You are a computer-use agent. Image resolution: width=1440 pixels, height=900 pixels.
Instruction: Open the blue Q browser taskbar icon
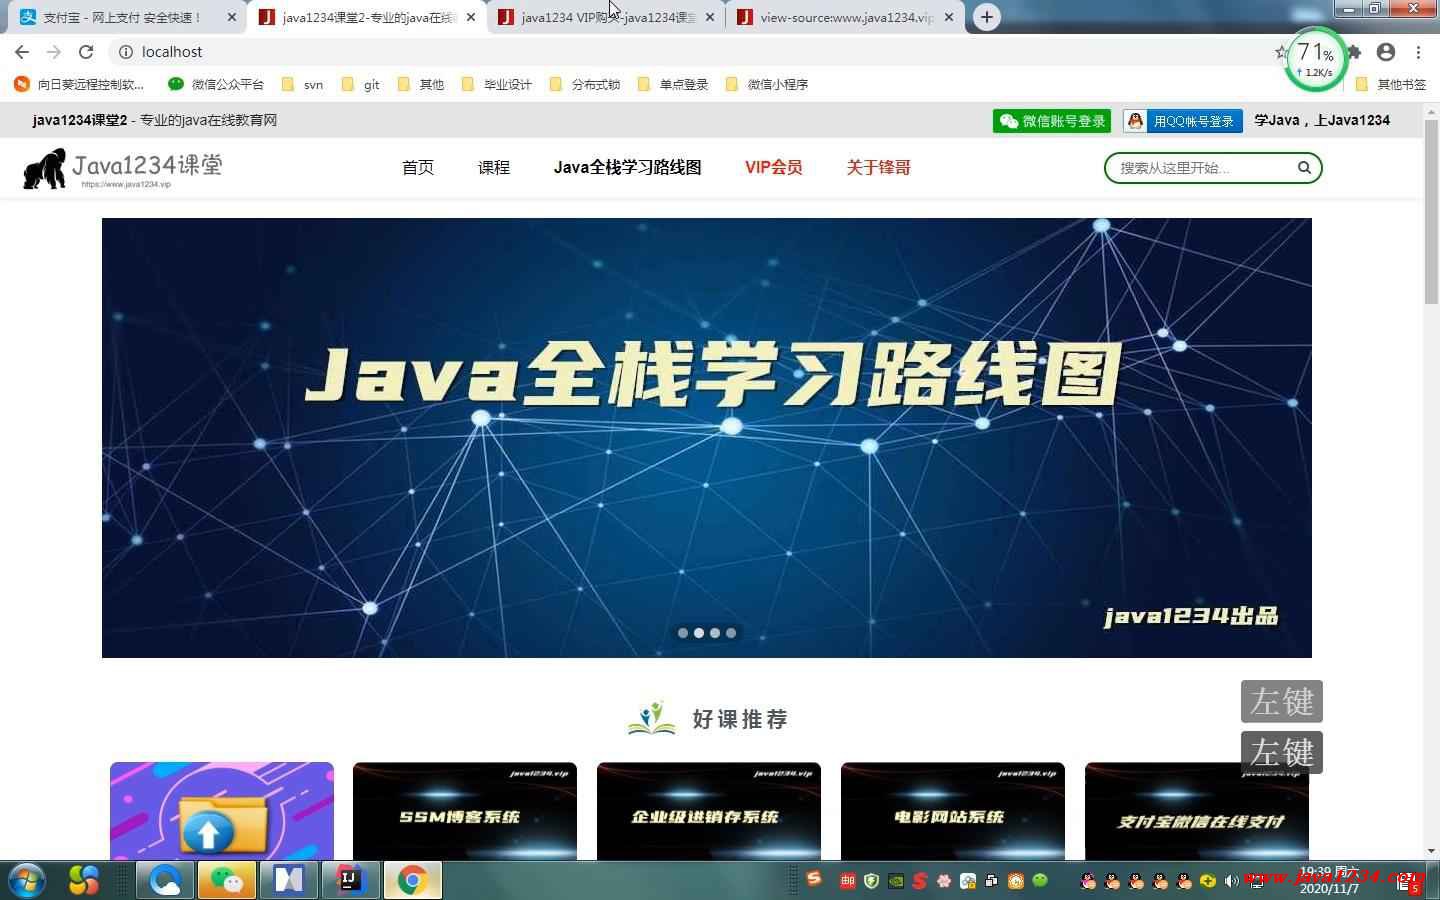tap(166, 880)
